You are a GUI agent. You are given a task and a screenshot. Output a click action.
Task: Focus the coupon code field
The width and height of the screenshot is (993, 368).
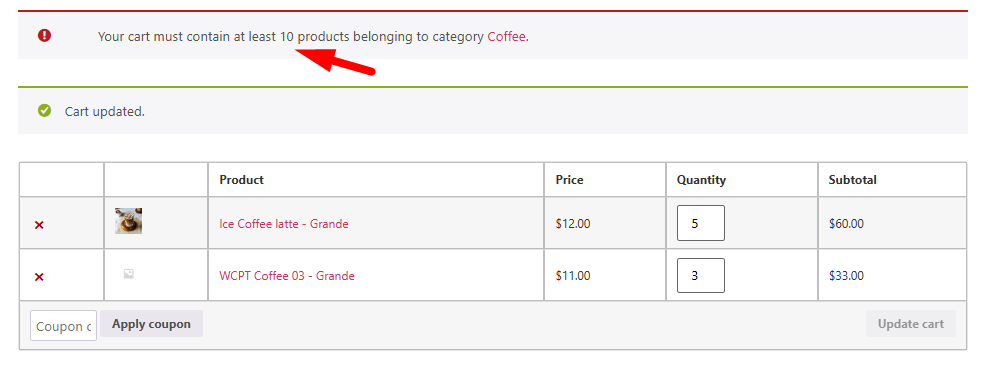[63, 326]
